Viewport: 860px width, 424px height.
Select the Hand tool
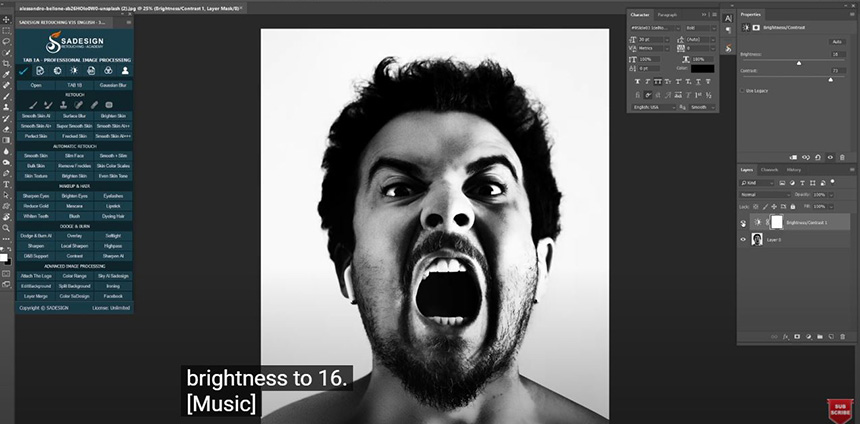pyautogui.click(x=6, y=217)
